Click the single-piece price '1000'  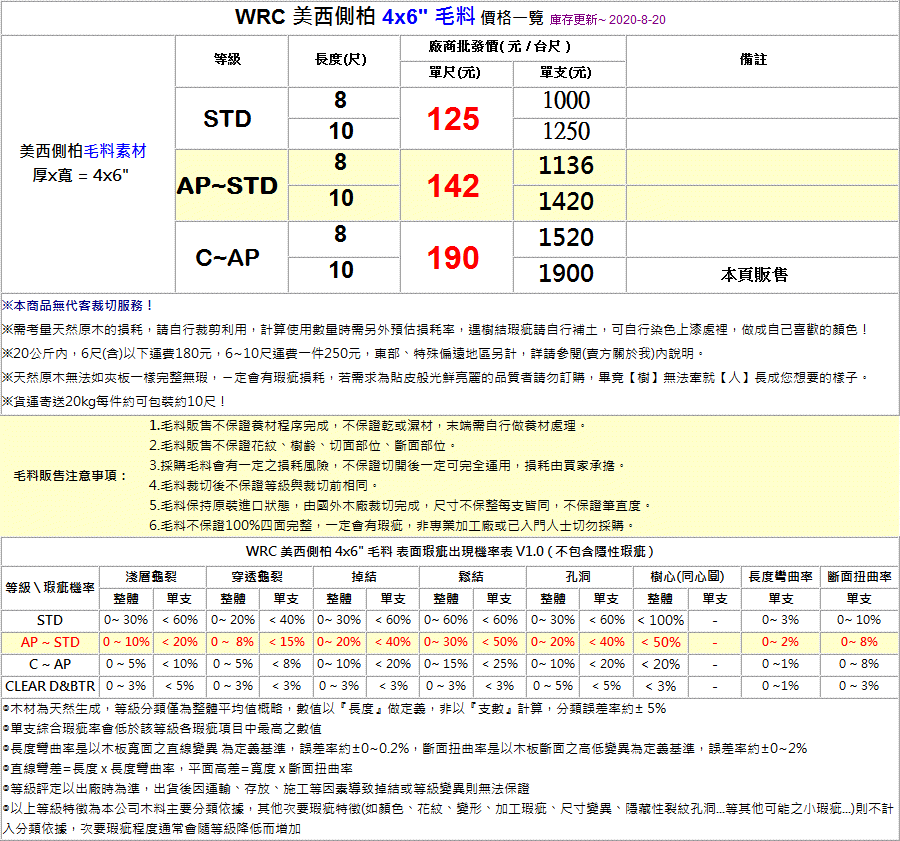tap(567, 100)
